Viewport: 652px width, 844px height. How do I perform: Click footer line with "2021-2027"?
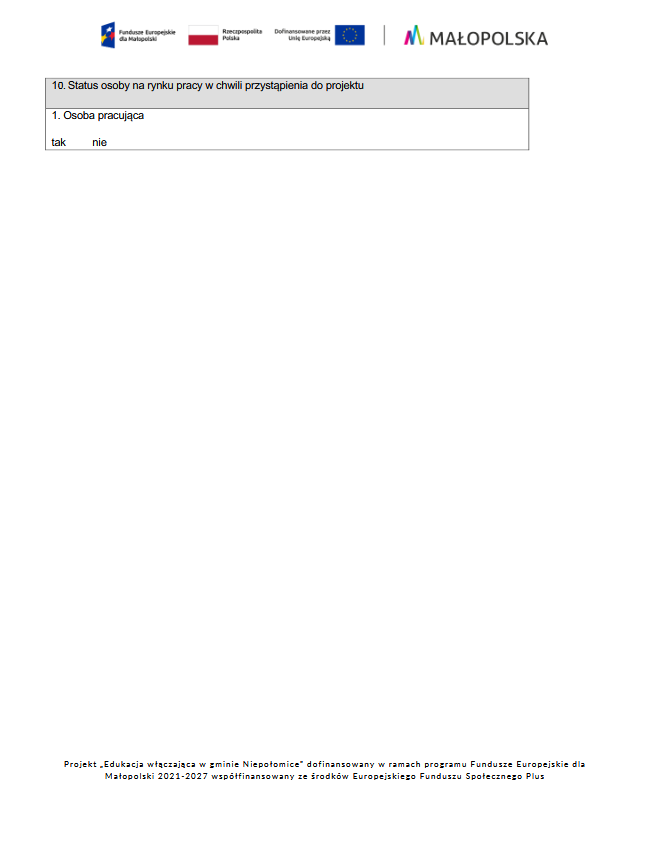point(324,776)
